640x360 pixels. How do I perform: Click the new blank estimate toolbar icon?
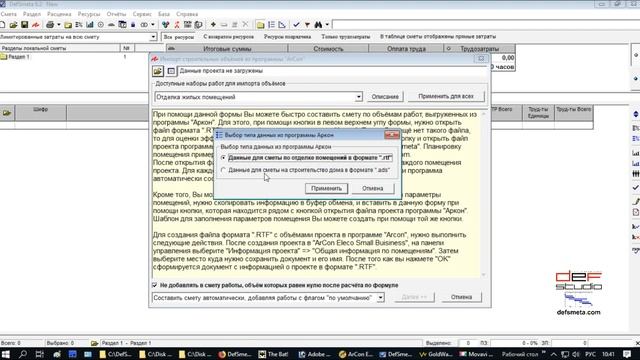pos(2,25)
